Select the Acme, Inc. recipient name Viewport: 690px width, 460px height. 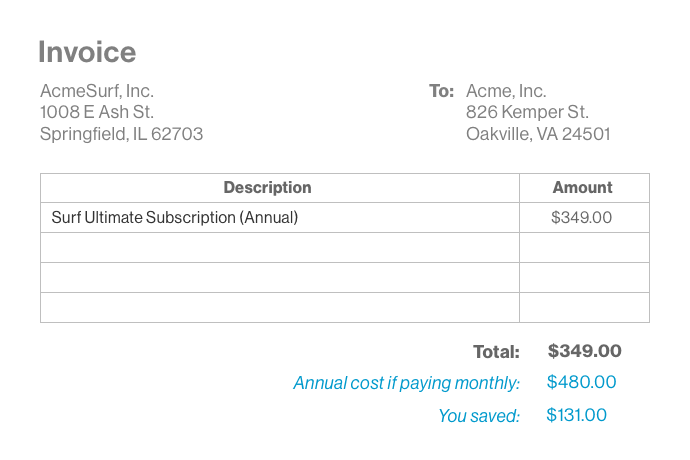tap(506, 91)
